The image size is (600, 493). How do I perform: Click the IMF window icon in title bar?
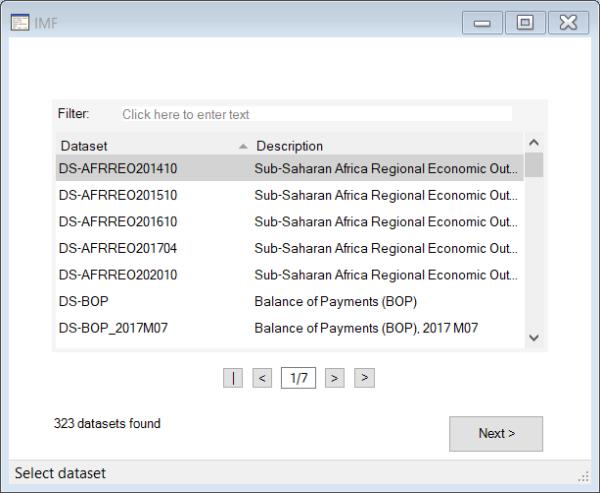coord(19,21)
